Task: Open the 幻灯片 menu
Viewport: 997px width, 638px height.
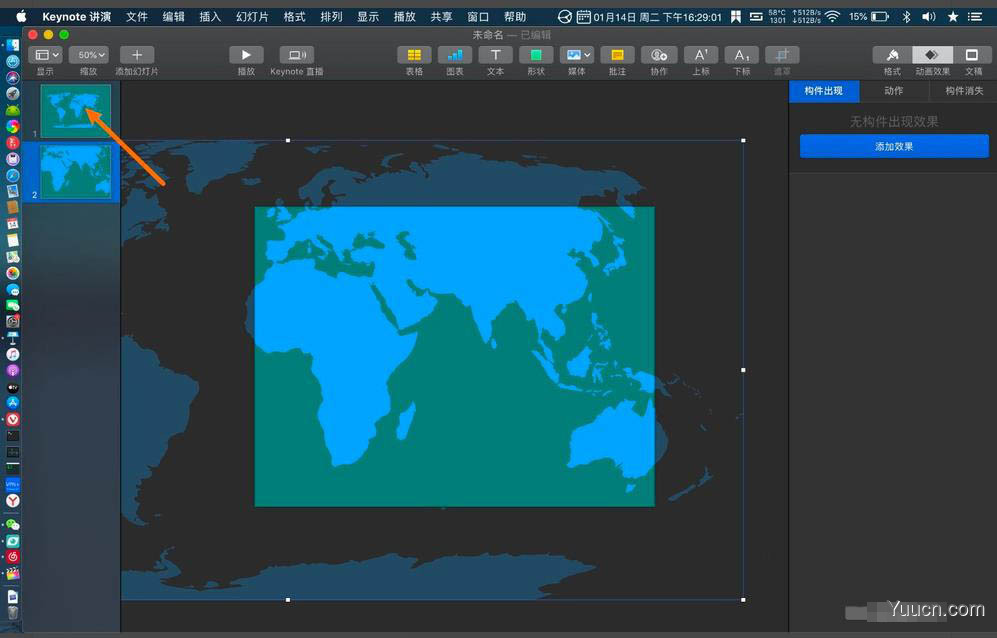Action: coord(252,17)
